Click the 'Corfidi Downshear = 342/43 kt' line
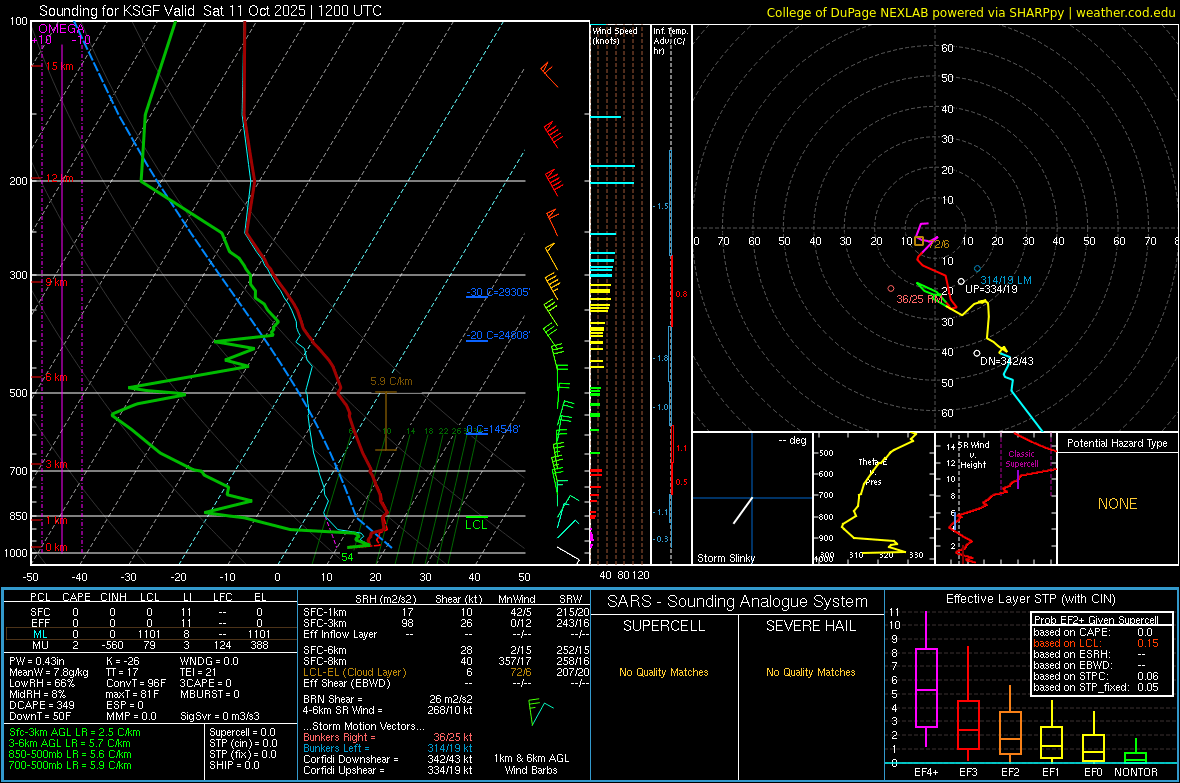Screen dimensions: 1180x783 pyautogui.click(x=388, y=759)
